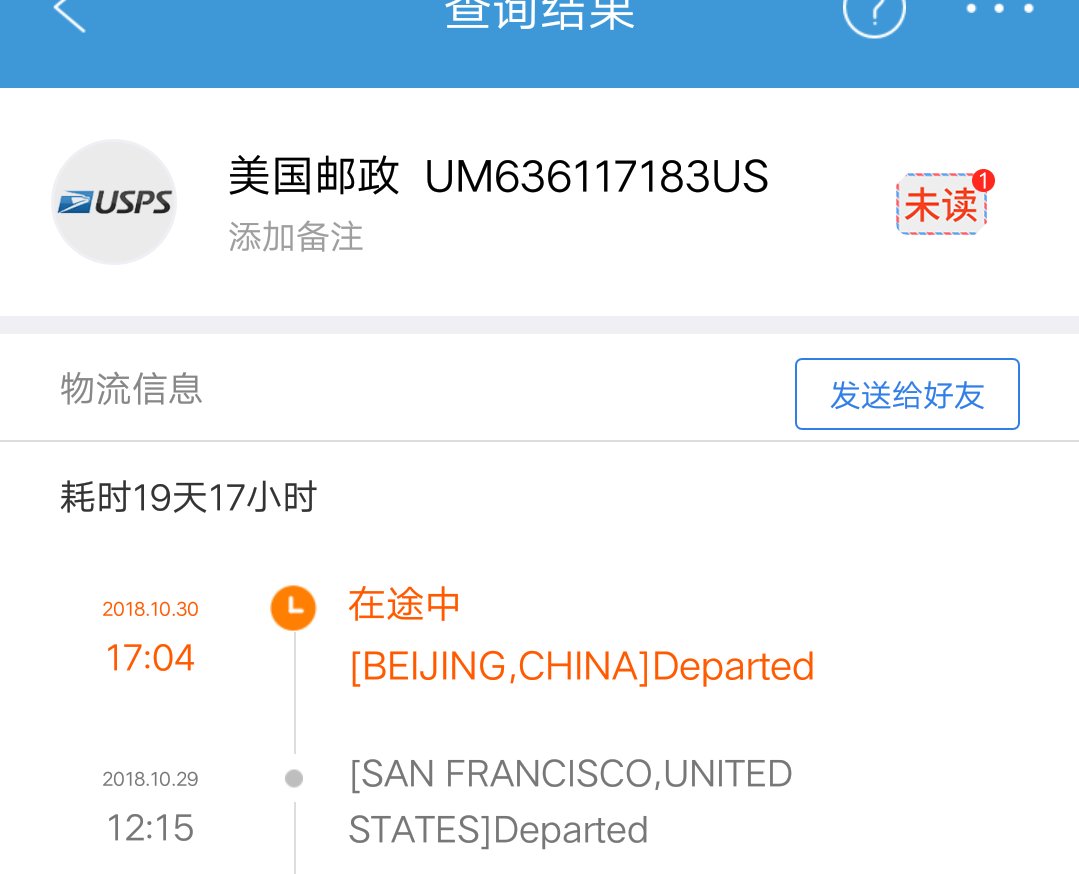
Task: Tap the 查询结果 page title
Action: click(540, 14)
